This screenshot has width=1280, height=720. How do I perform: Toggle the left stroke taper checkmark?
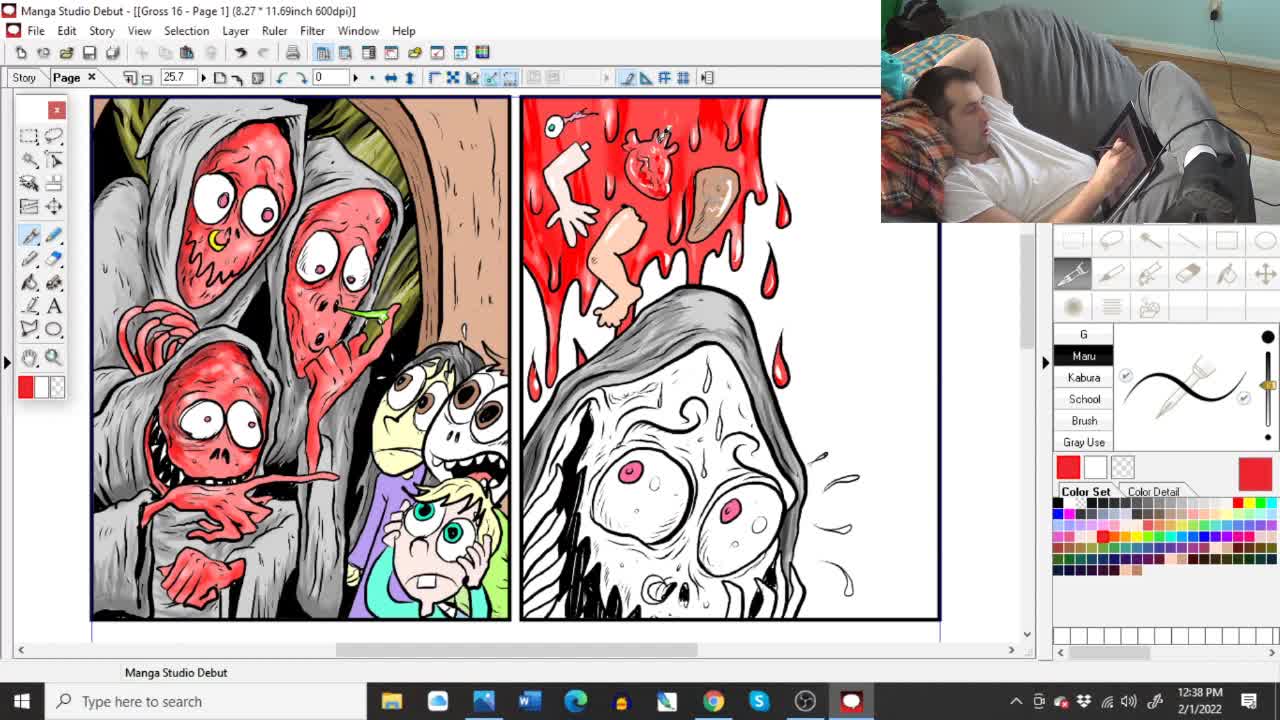(x=1126, y=376)
